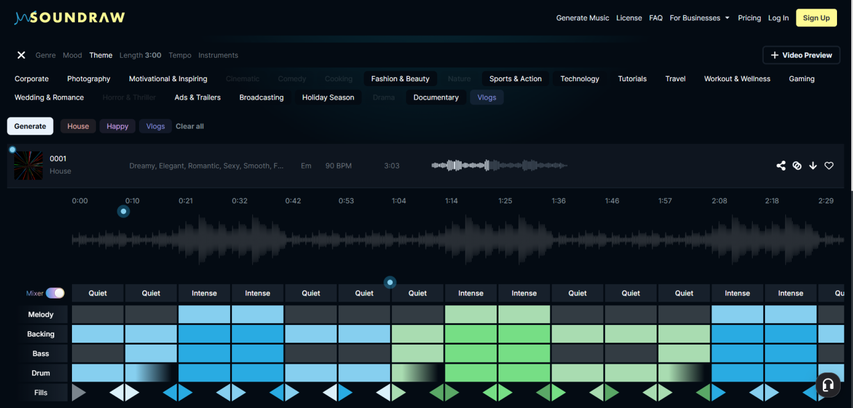Open intensity selector for Quiet section at 1:57

pyautogui.click(x=684, y=293)
